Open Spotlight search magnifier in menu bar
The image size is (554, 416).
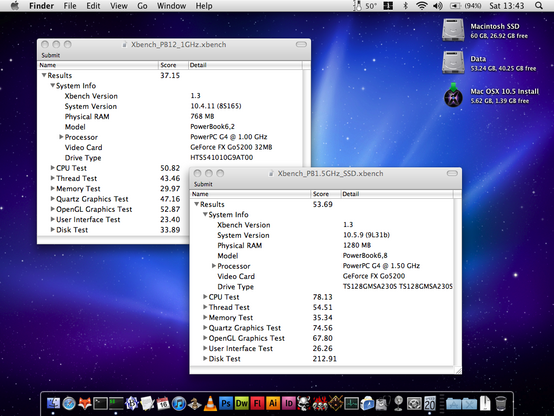click(x=538, y=6)
